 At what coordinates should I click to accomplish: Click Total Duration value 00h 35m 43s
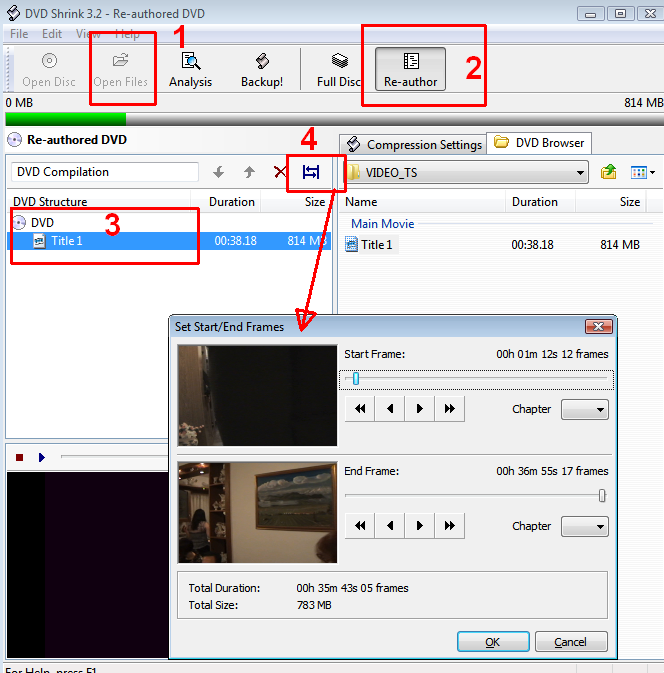pos(352,588)
